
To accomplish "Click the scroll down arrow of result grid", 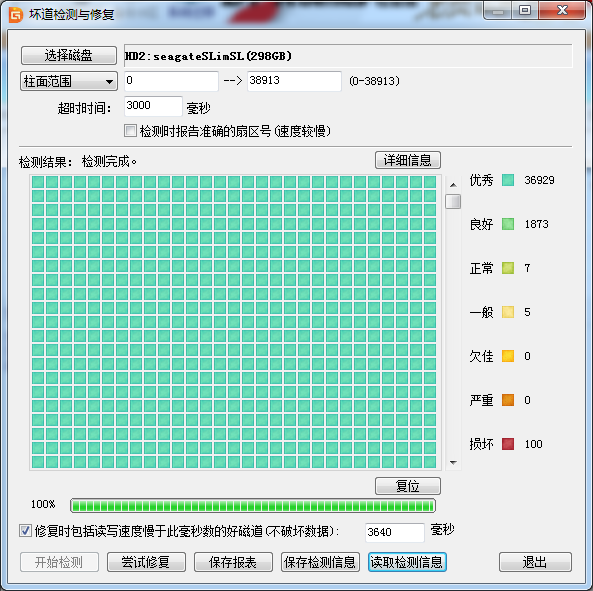I will pos(453,462).
